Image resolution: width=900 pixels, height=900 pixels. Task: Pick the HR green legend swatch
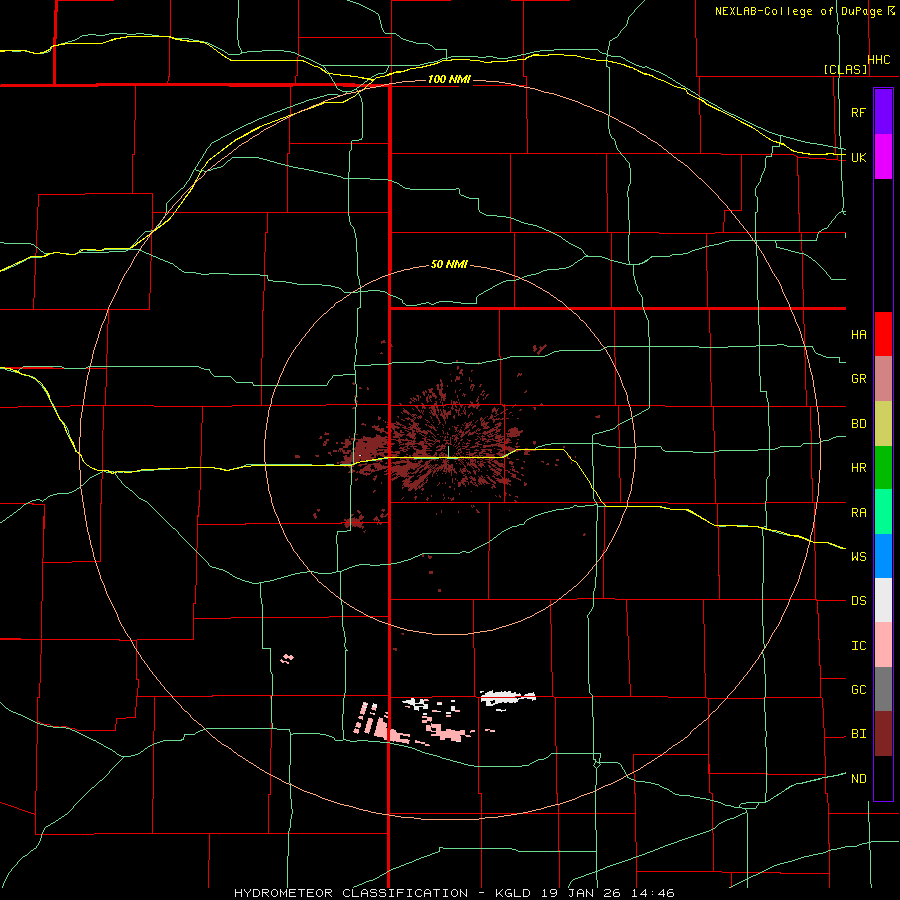pos(883,468)
